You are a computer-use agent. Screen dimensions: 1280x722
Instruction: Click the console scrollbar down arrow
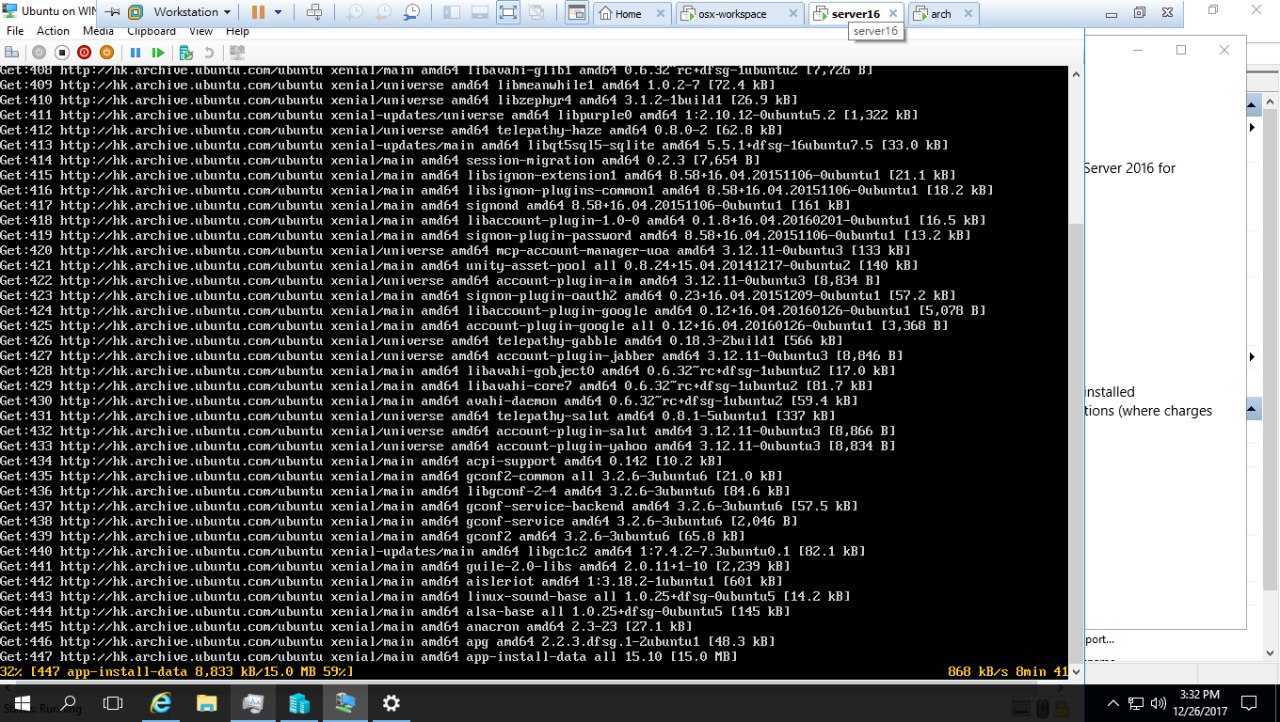coord(1076,672)
